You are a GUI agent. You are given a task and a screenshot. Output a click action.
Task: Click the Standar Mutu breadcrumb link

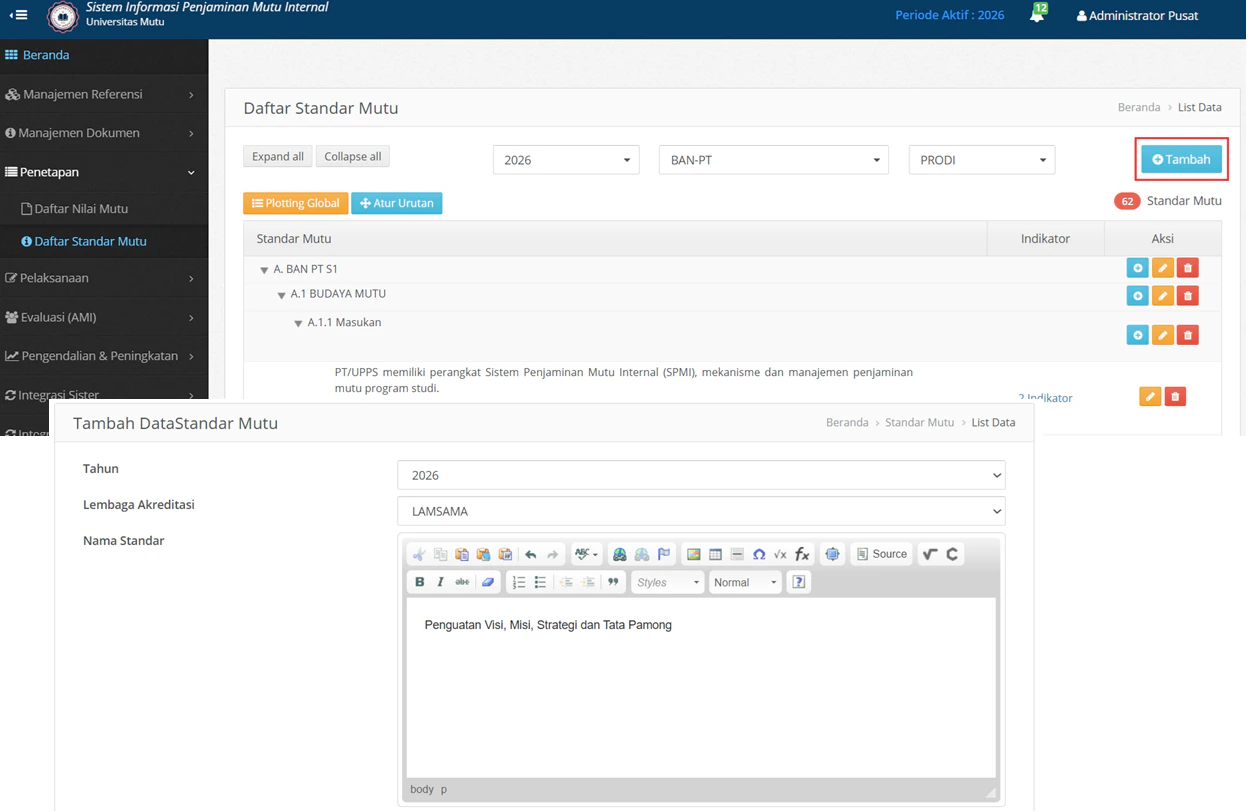tap(919, 423)
